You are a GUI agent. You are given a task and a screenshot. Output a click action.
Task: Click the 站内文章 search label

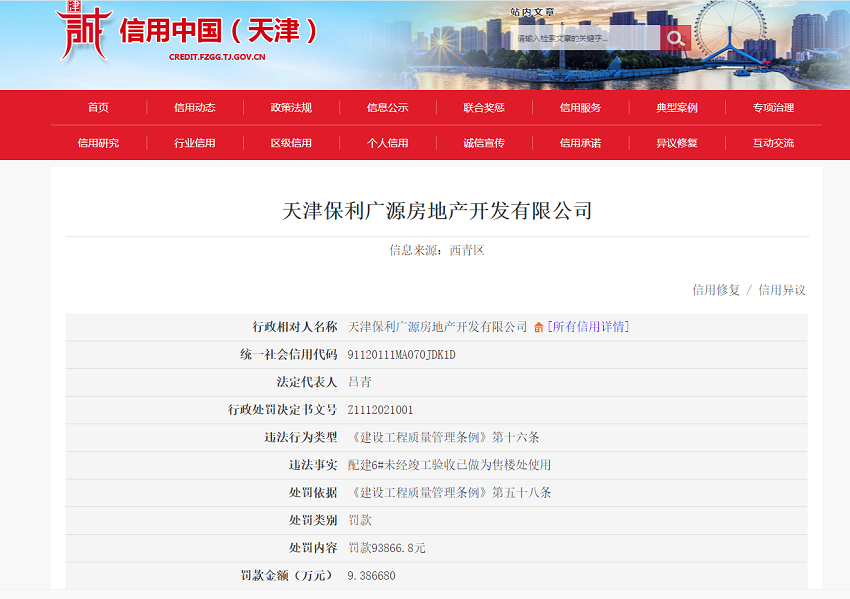(x=532, y=12)
